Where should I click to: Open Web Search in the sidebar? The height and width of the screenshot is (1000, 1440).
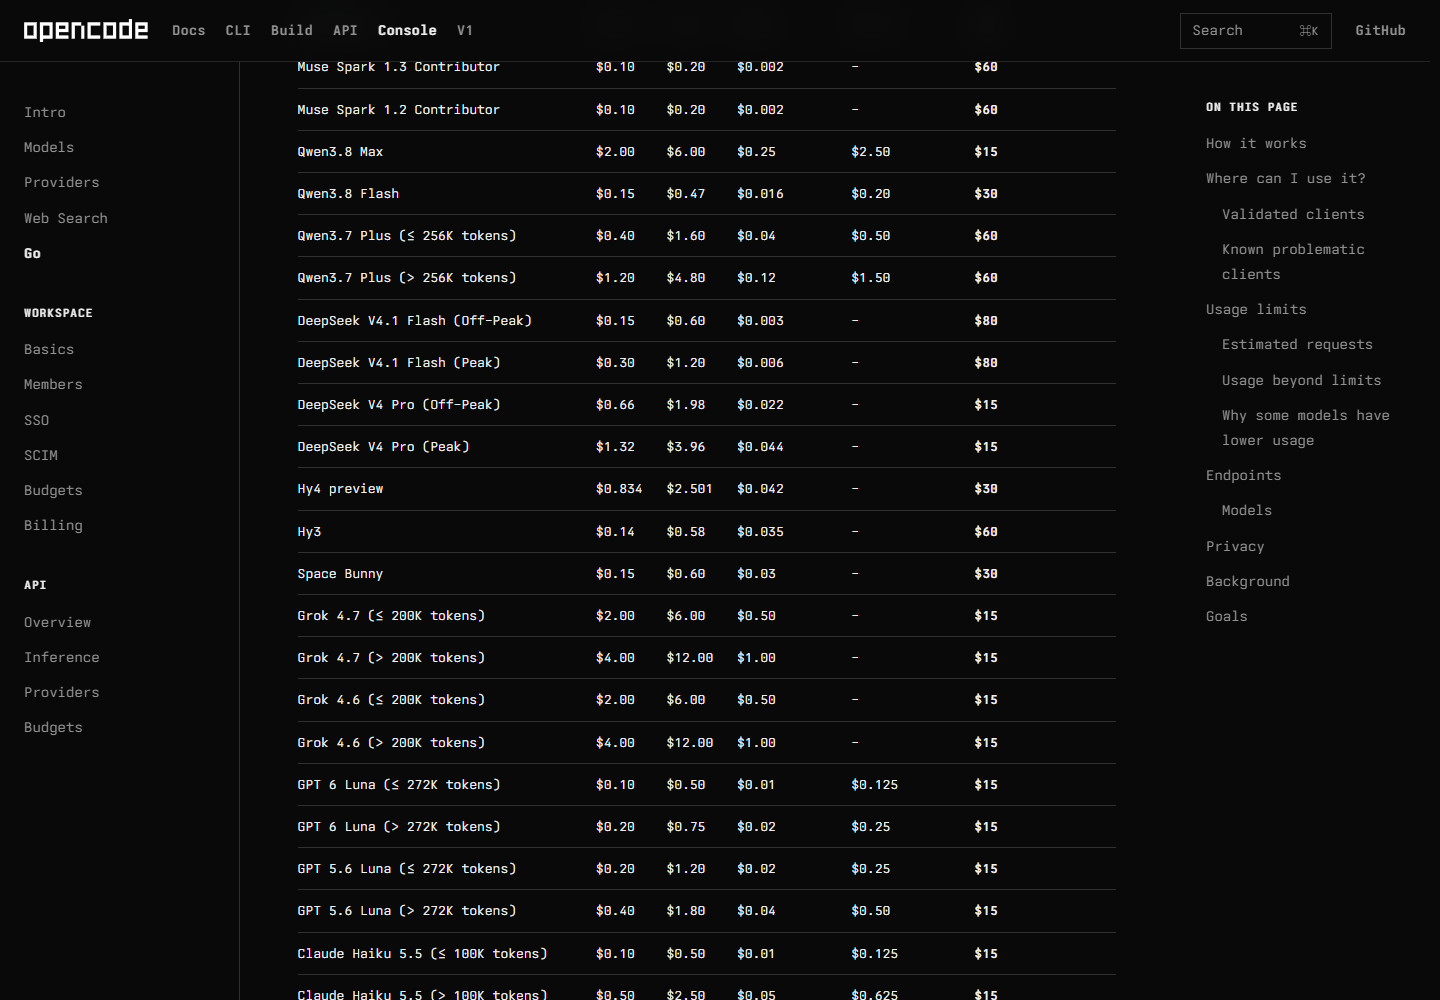pos(66,218)
